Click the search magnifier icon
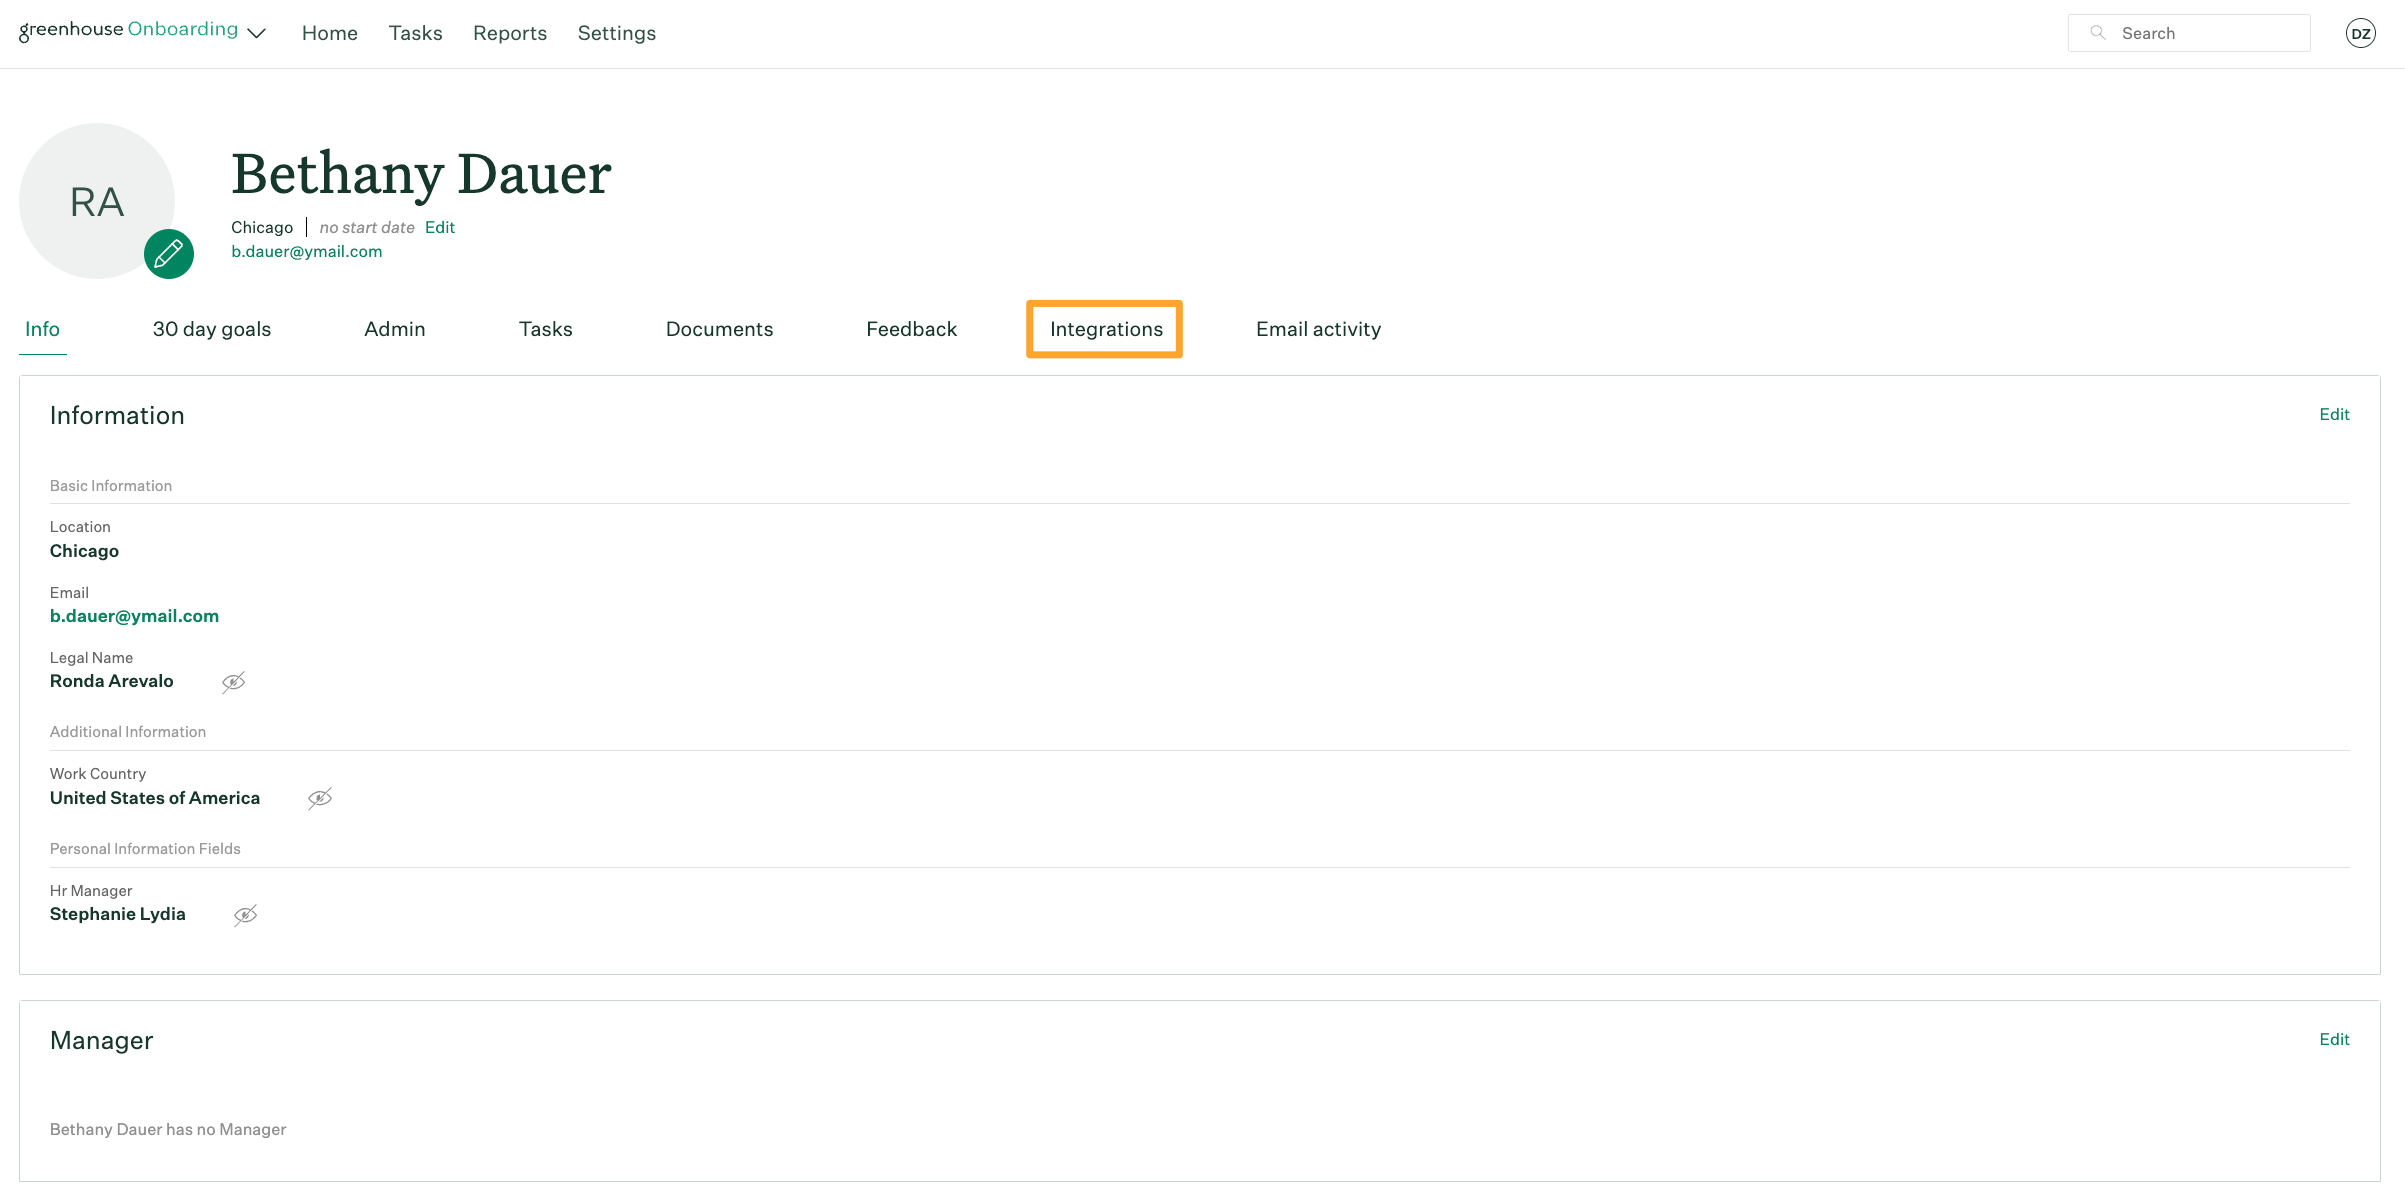The image size is (2405, 1202). click(x=2098, y=33)
